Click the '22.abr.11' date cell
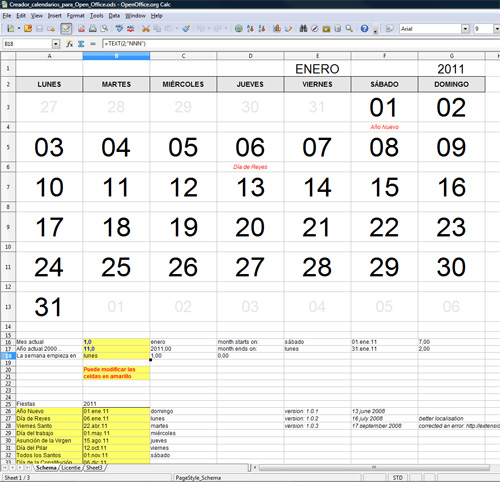 pos(116,426)
